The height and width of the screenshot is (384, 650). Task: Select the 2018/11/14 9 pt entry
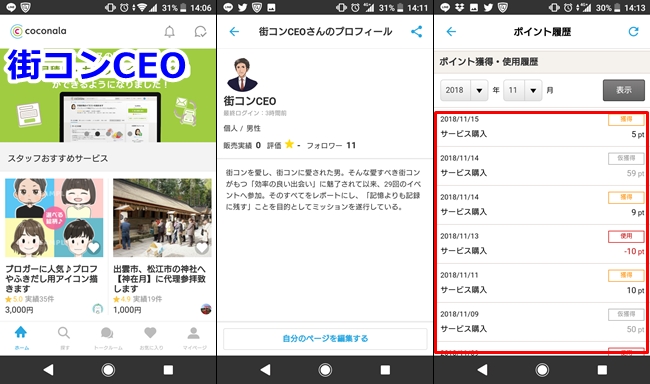tap(542, 205)
